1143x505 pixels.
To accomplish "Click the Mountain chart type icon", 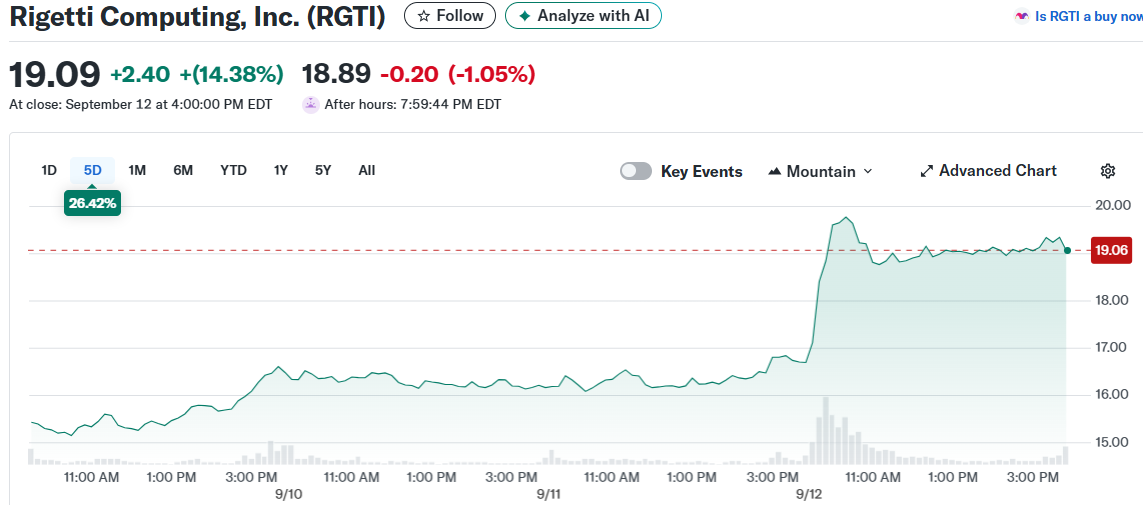I will [774, 171].
